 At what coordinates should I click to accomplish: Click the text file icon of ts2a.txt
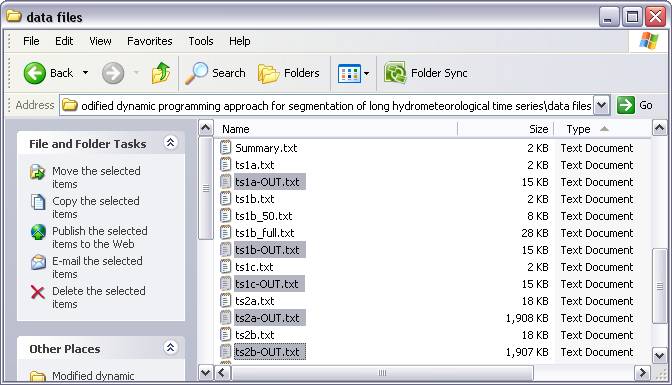coord(225,301)
